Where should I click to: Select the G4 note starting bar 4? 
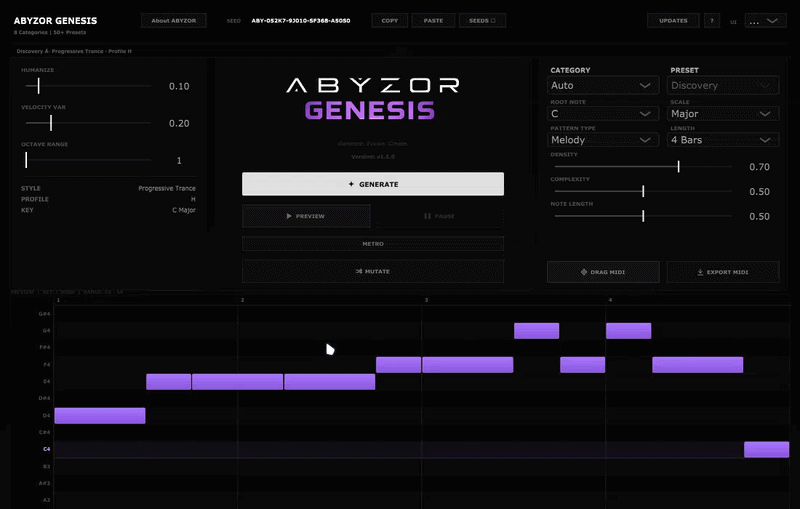(629, 330)
